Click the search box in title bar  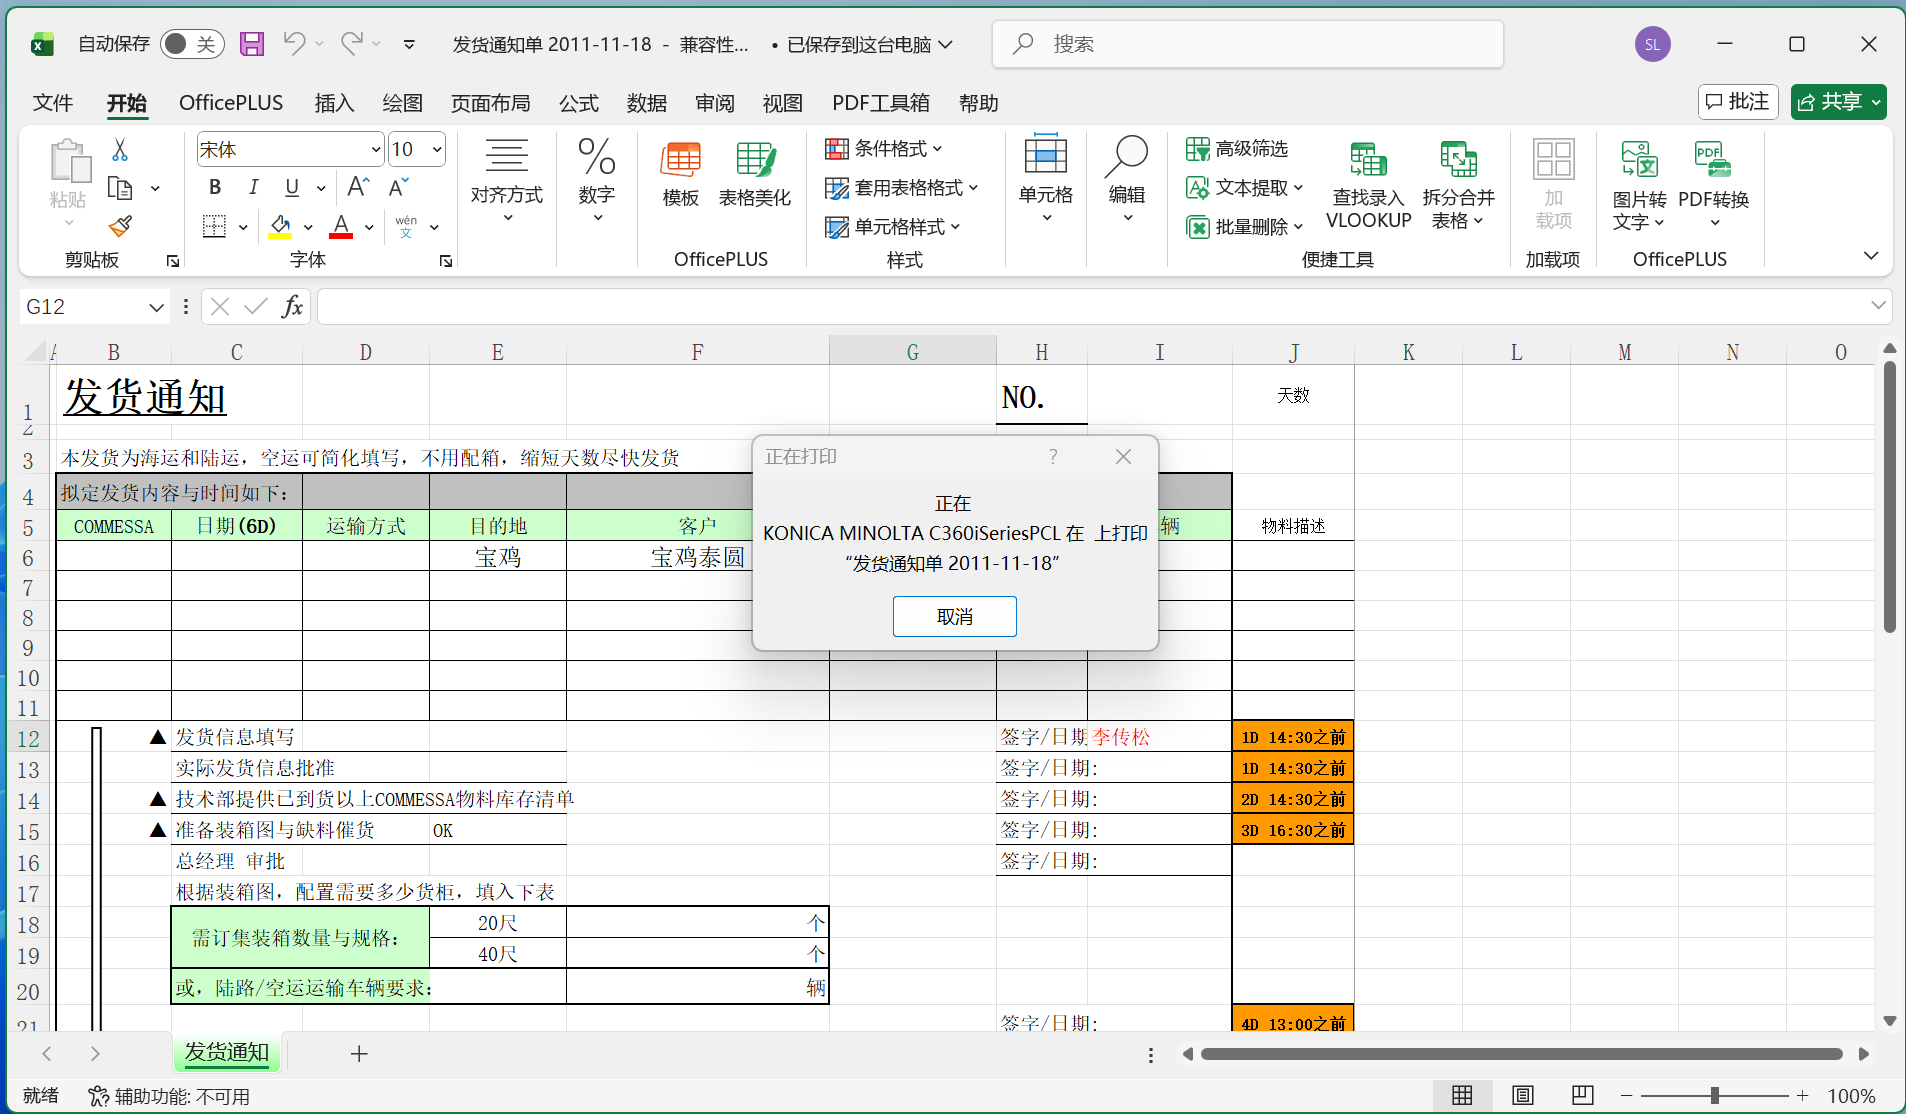click(x=1247, y=44)
